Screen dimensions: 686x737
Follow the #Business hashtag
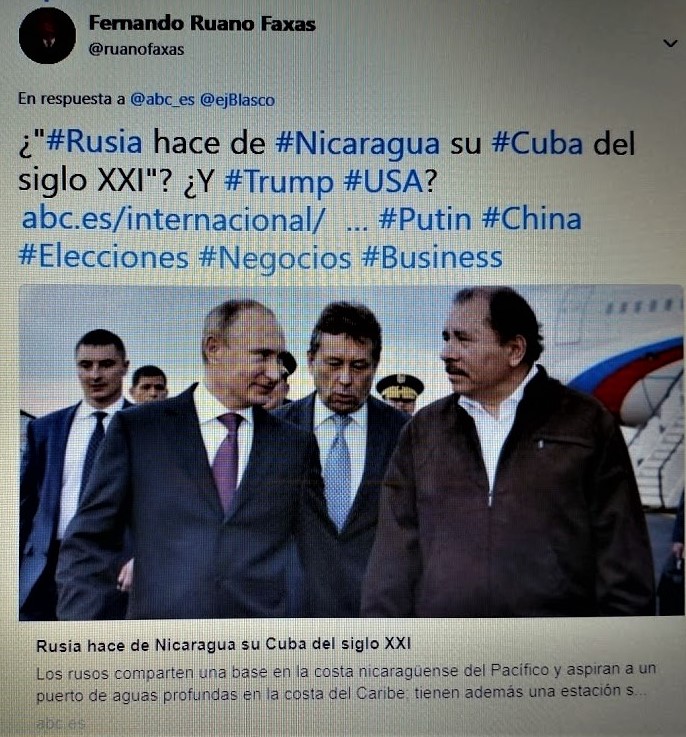coord(432,258)
